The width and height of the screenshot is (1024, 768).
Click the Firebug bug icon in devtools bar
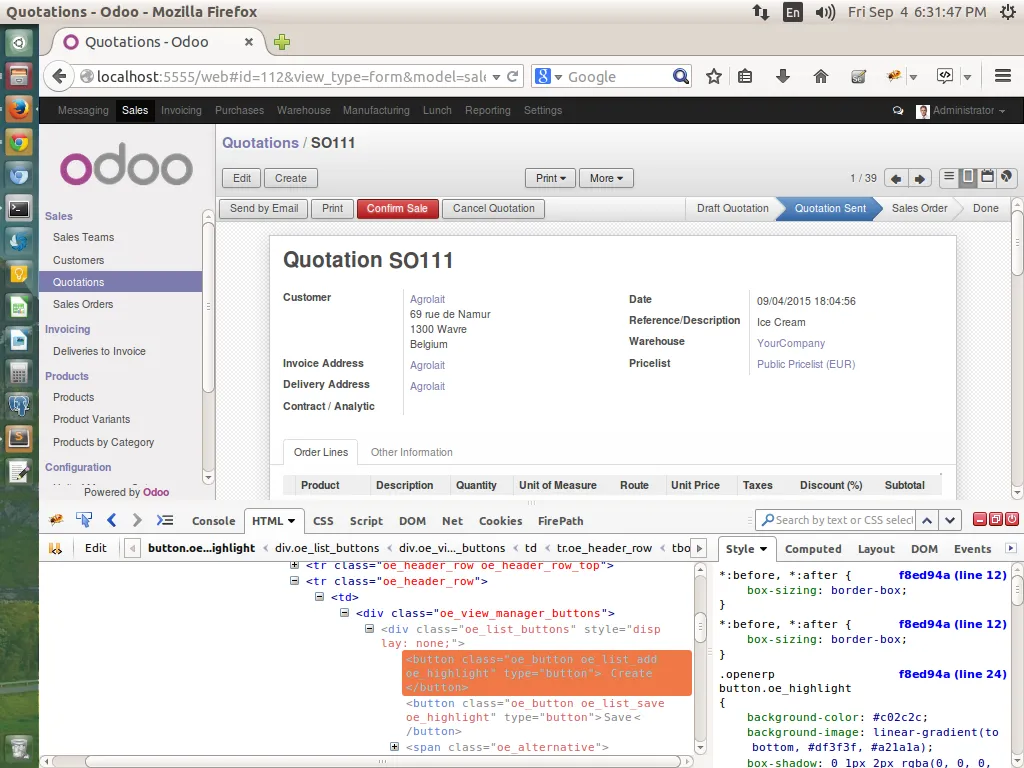[x=56, y=520]
